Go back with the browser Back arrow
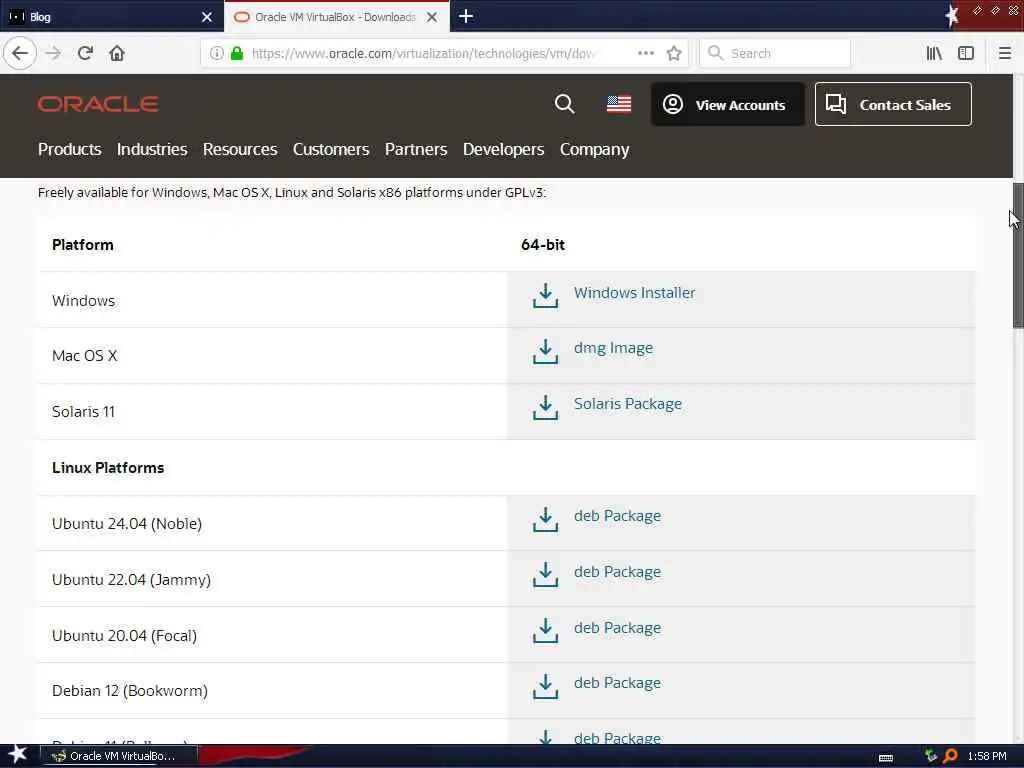Viewport: 1024px width, 768px height. (x=20, y=53)
